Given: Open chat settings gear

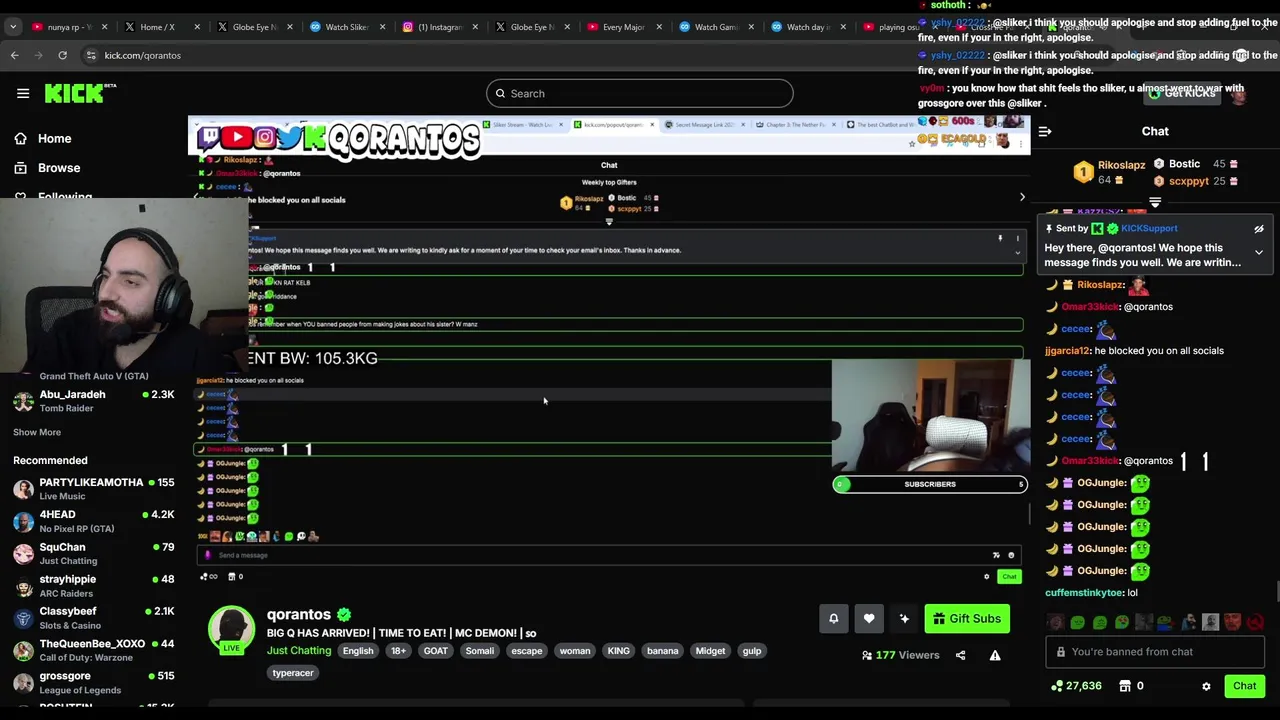Looking at the screenshot, I should click(1206, 686).
